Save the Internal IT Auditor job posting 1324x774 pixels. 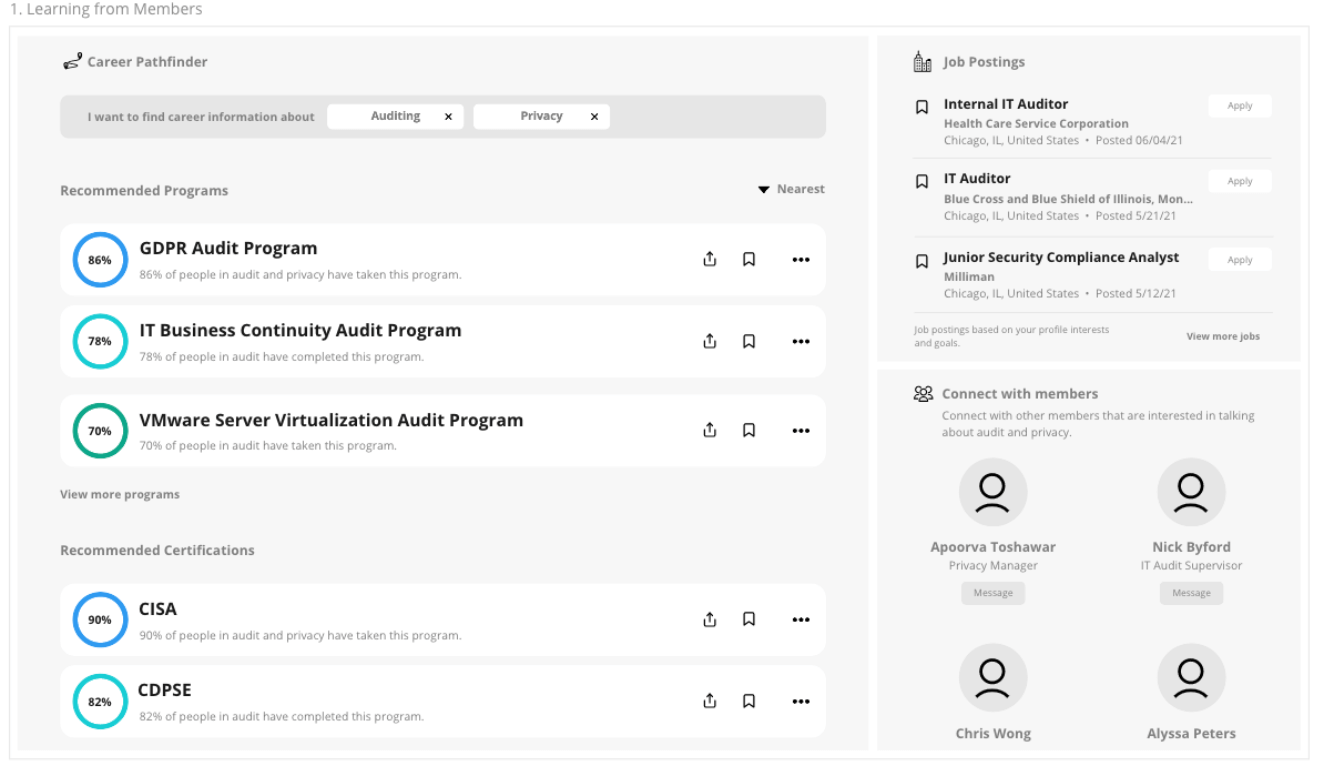pos(923,107)
